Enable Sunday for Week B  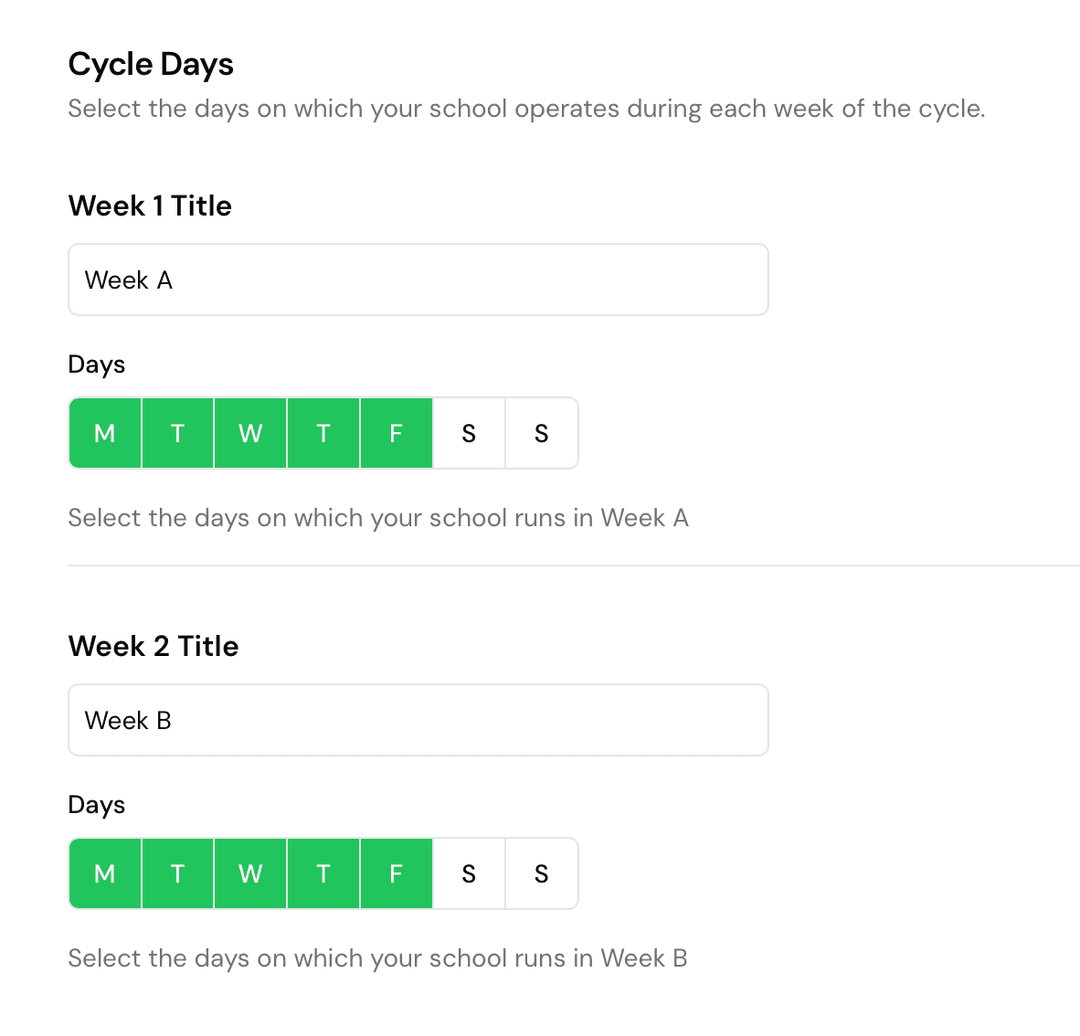(541, 873)
